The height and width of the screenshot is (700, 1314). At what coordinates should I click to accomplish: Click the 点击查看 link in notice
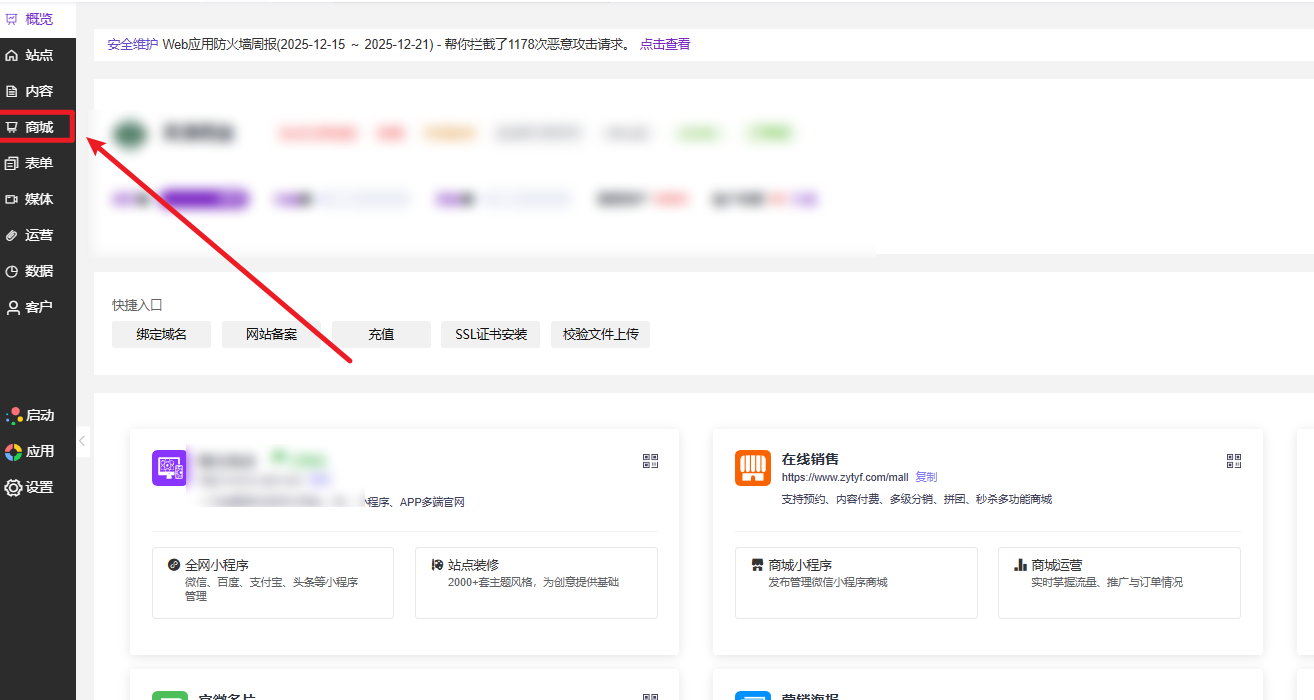pyautogui.click(x=665, y=44)
